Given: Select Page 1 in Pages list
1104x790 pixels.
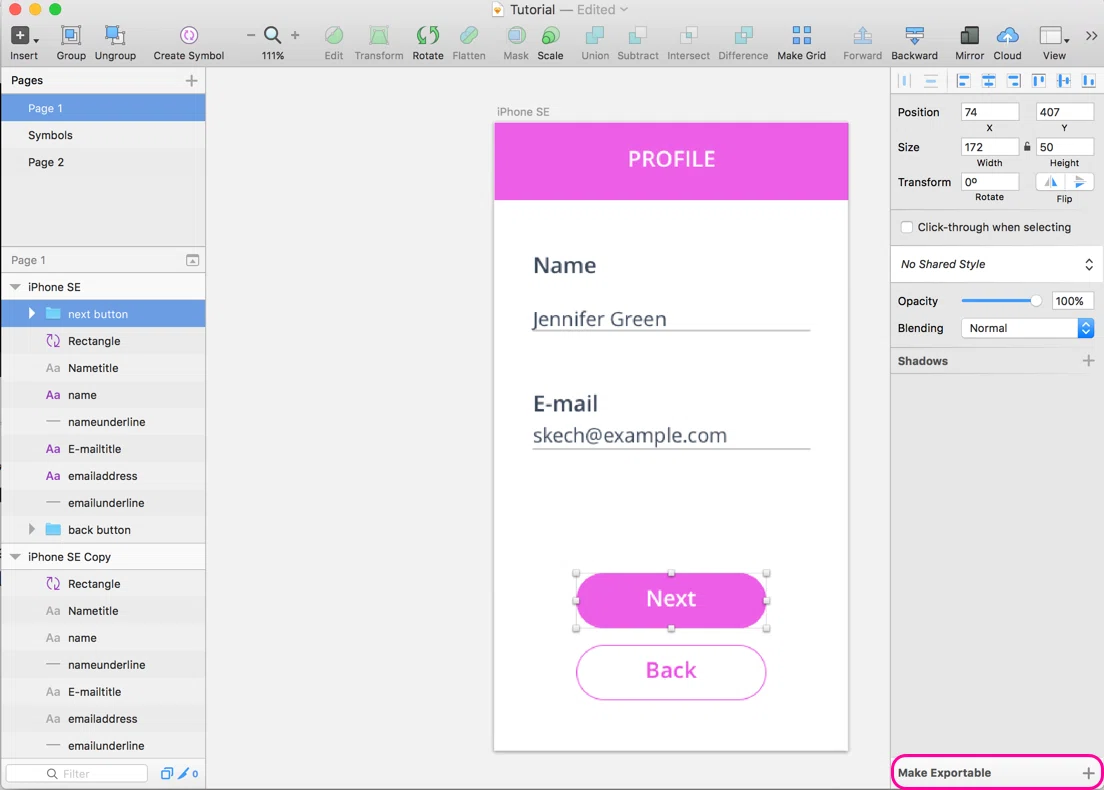Looking at the screenshot, I should click(103, 108).
